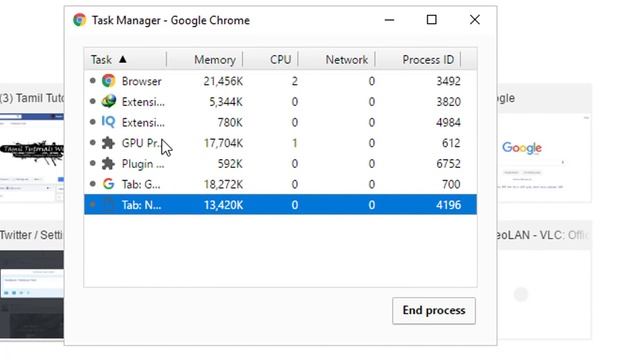Open the Twitter Settings thumbnail in the background
Image resolution: width=640 pixels, height=360 pixels.
click(32, 295)
